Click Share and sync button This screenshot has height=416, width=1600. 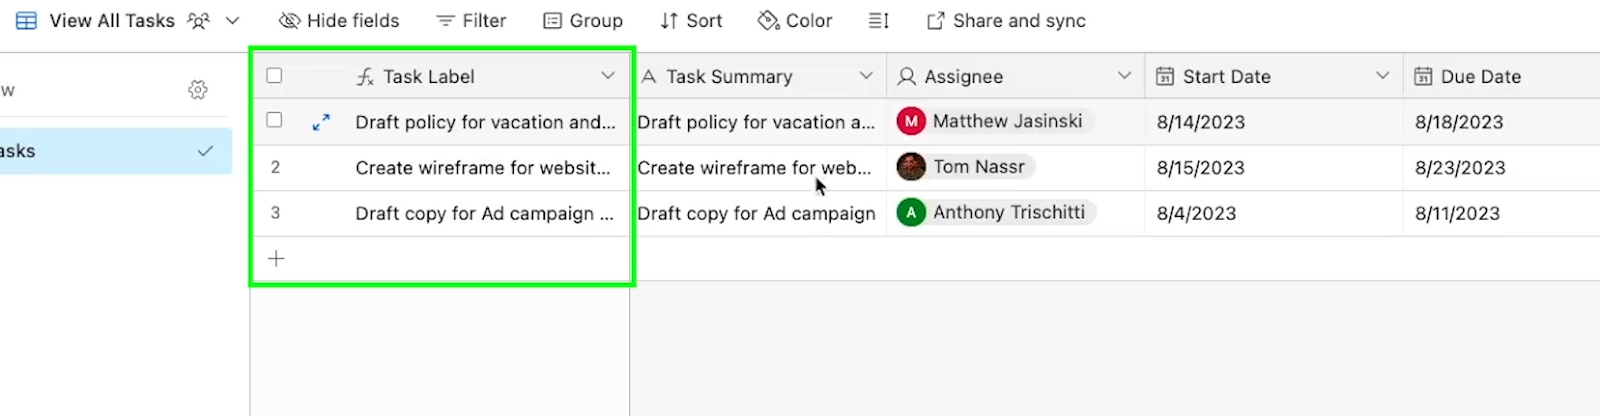(x=1006, y=21)
